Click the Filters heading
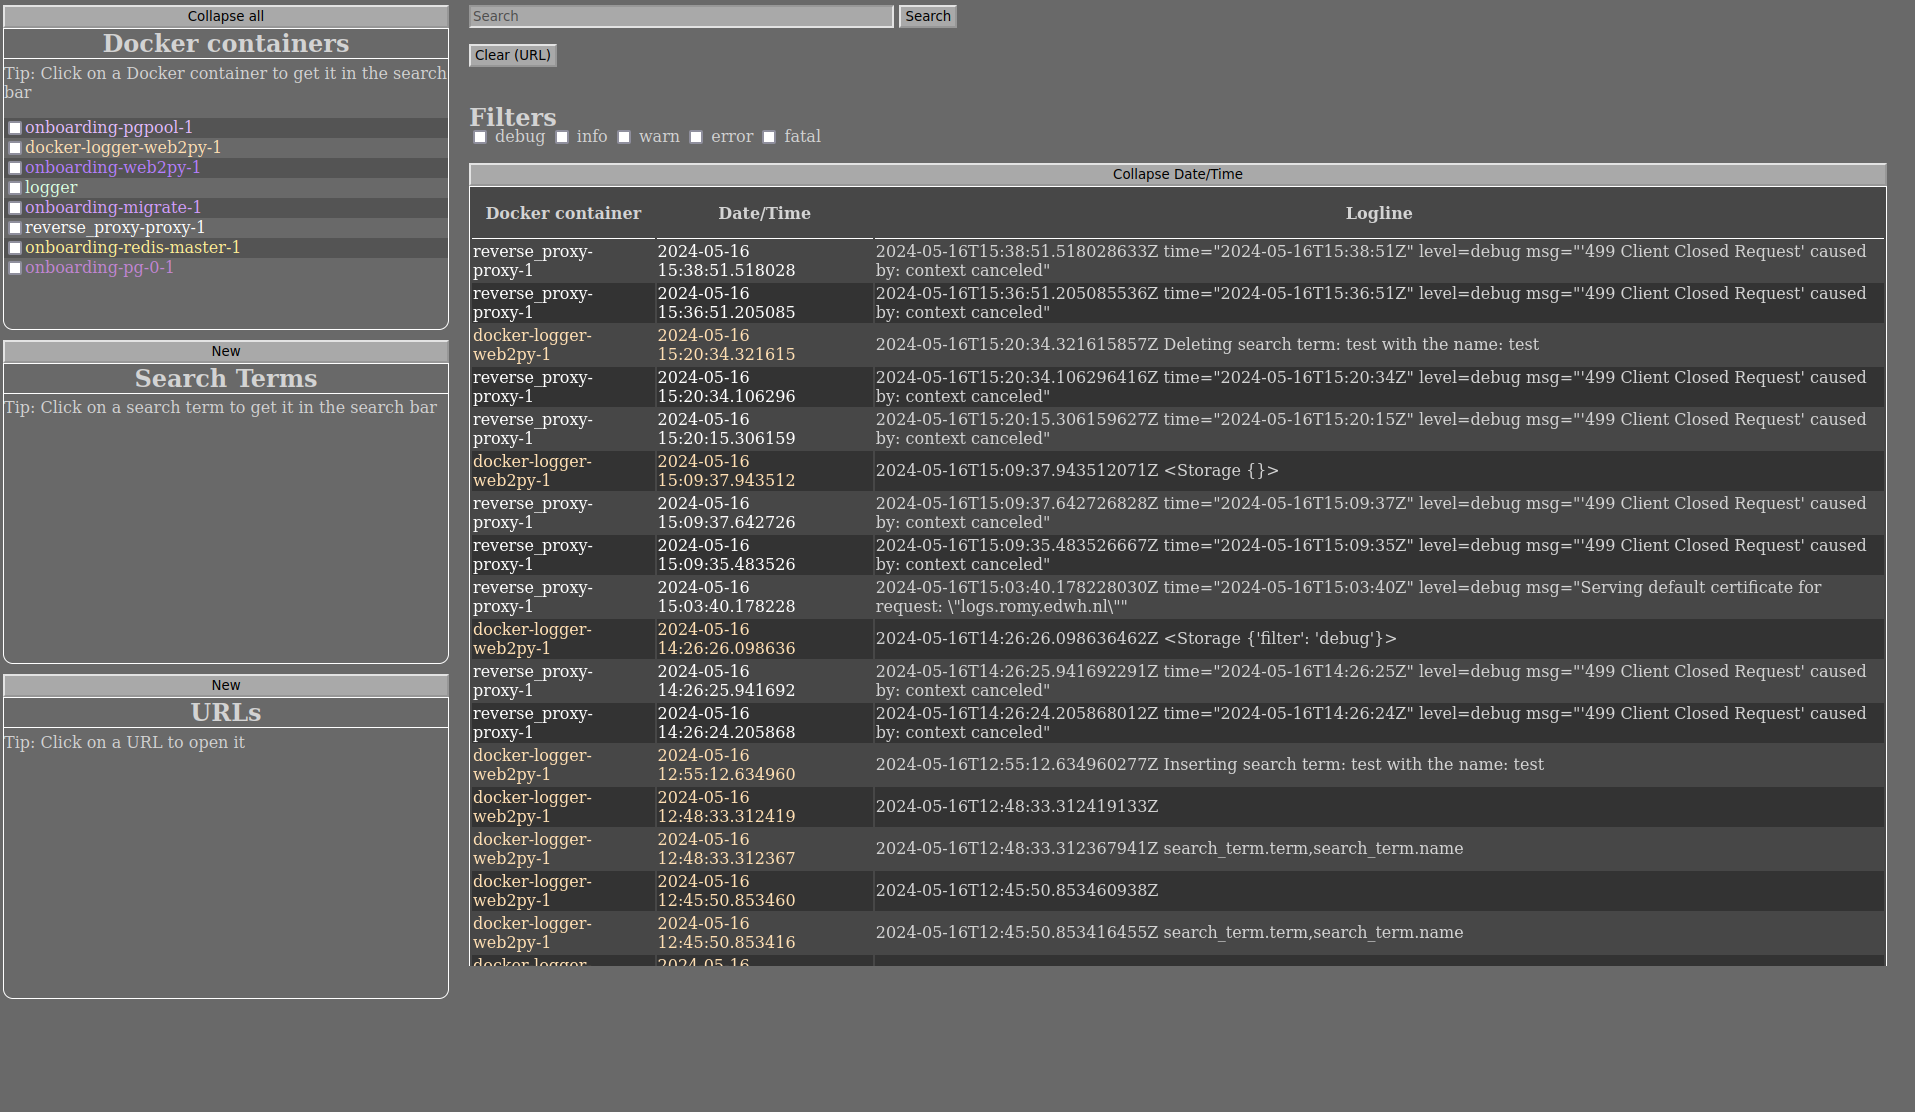The width and height of the screenshot is (1915, 1112). [513, 117]
